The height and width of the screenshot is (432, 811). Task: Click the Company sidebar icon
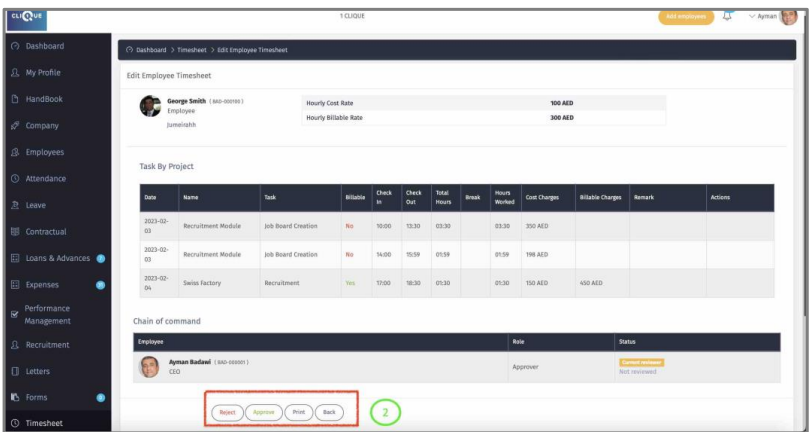15,126
